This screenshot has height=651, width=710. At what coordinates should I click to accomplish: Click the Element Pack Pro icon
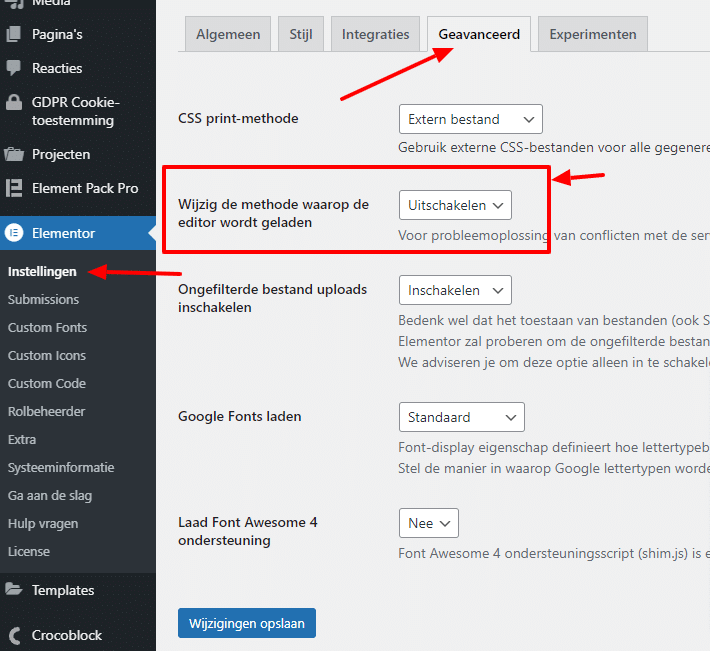click(x=14, y=188)
